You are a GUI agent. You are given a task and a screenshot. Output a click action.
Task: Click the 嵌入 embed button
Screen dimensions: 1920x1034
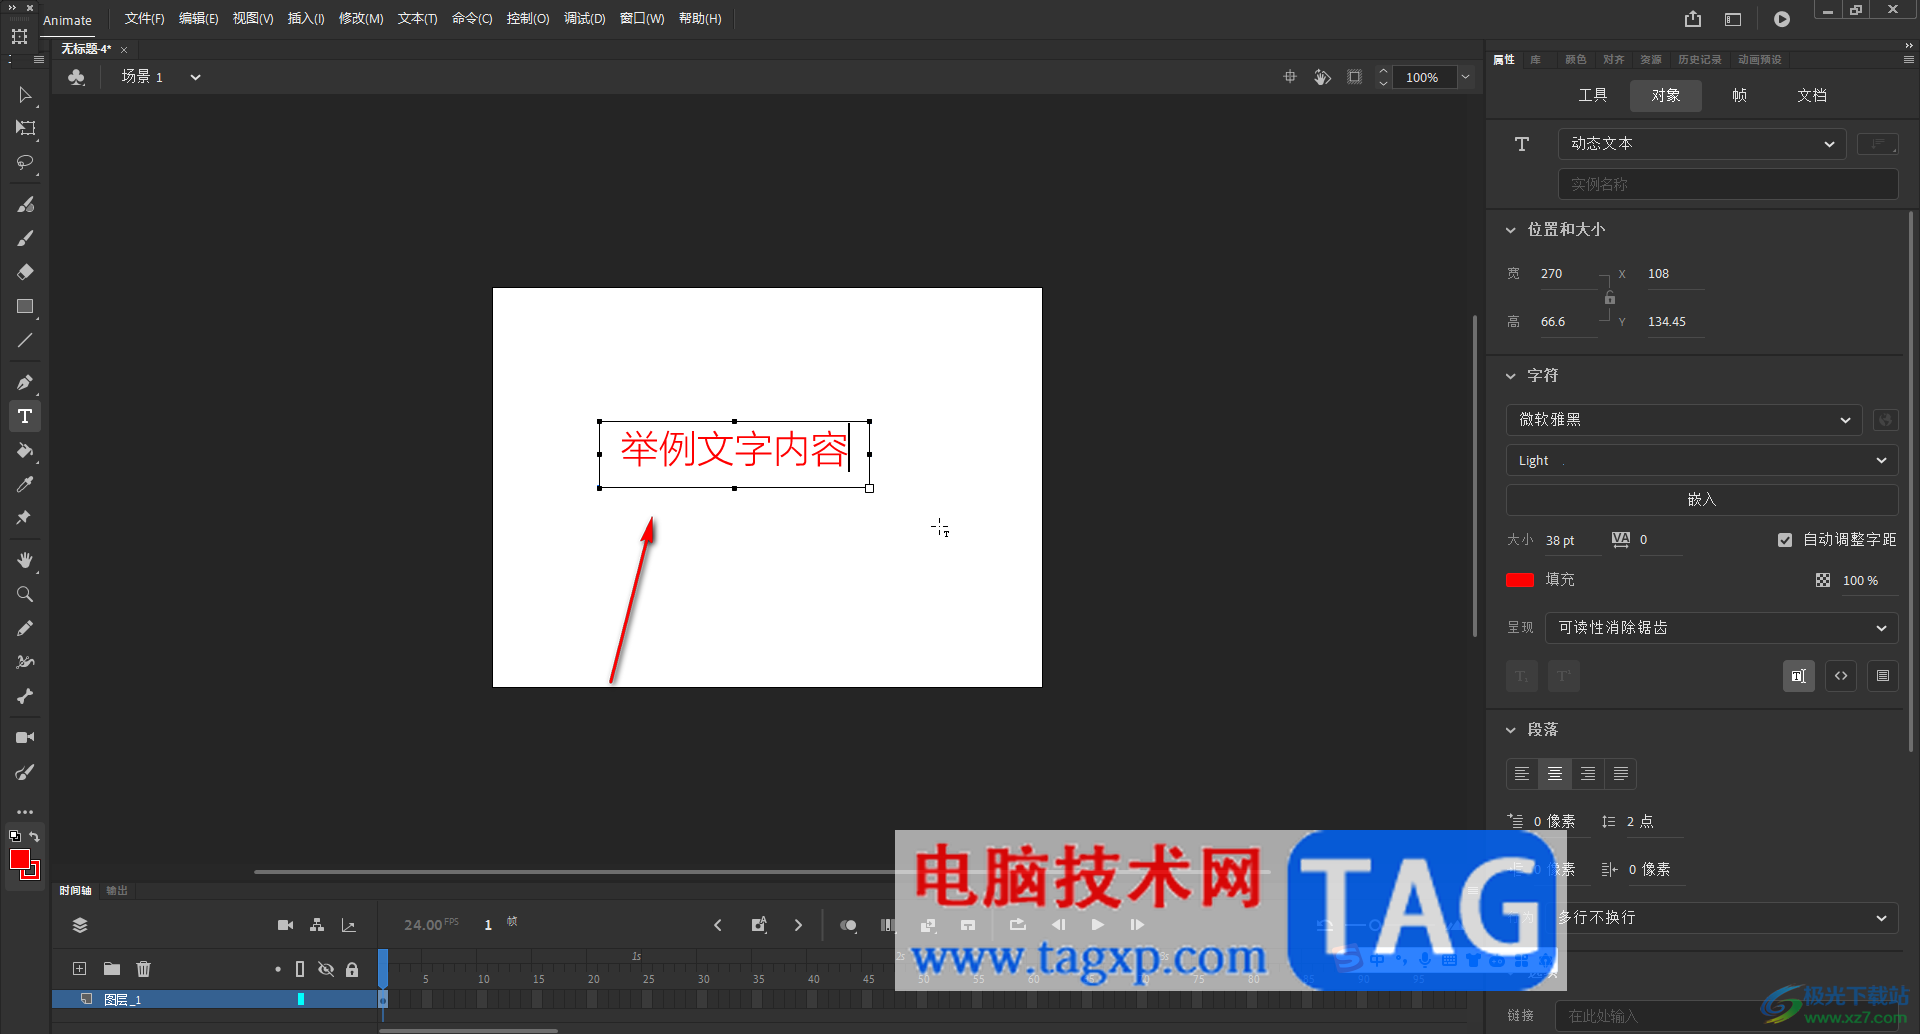click(1702, 500)
